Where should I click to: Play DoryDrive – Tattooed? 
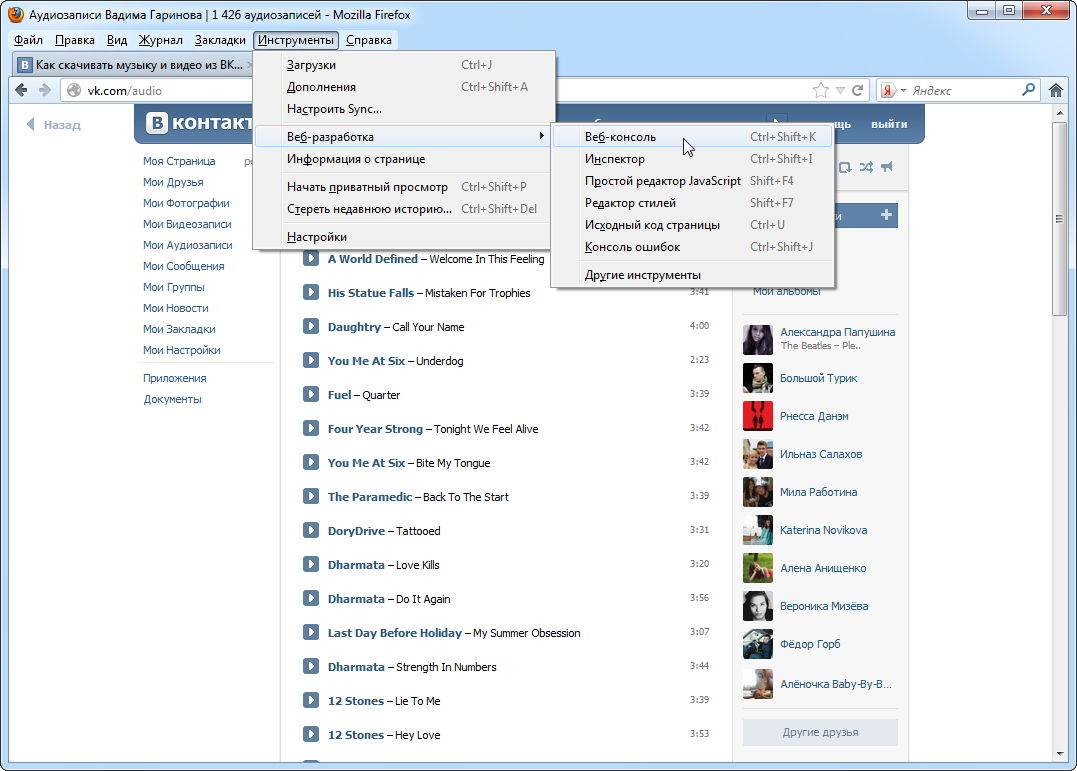(x=311, y=530)
